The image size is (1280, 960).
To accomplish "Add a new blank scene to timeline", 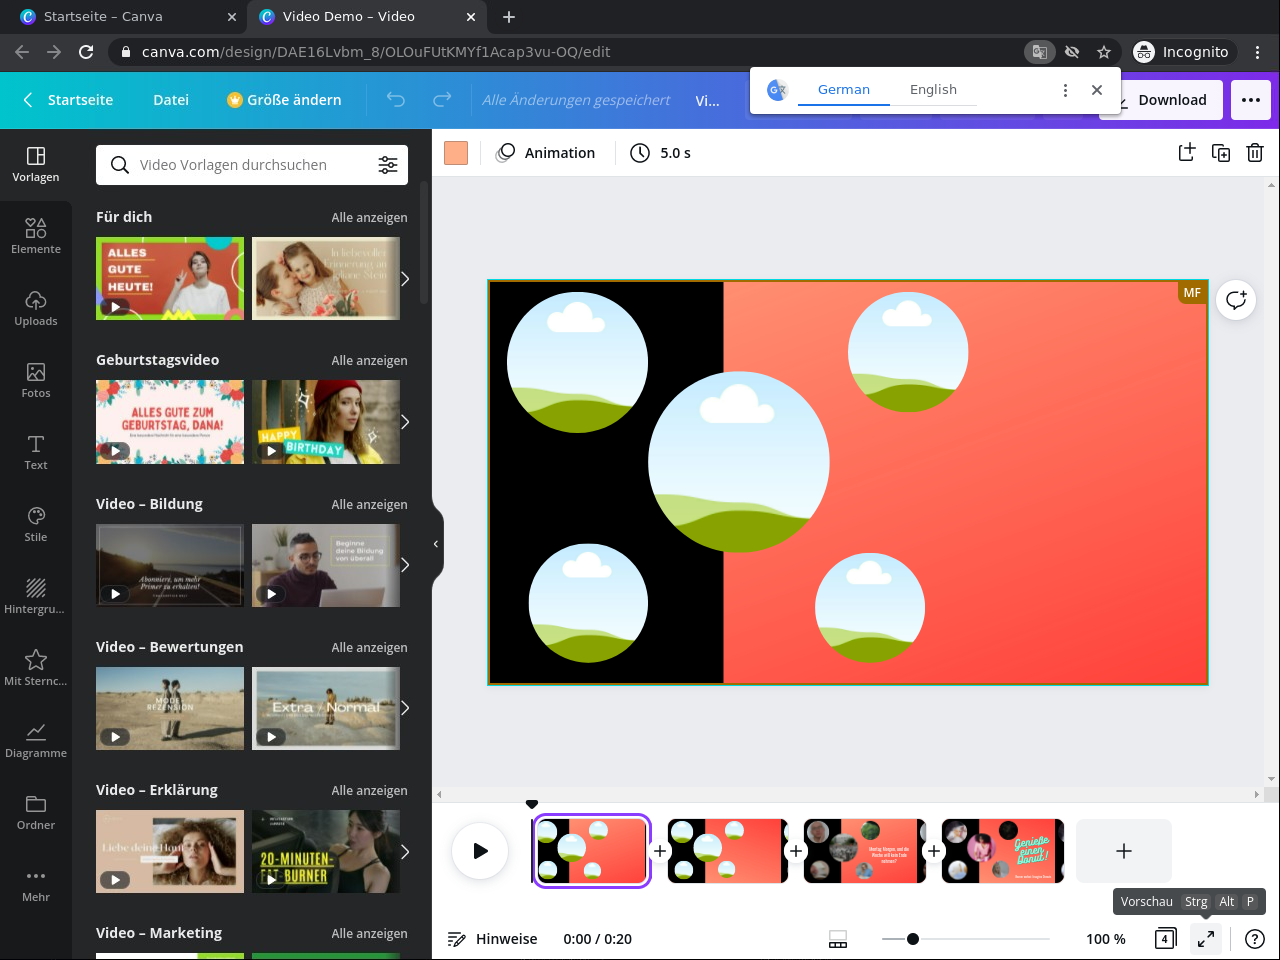I will (1124, 851).
